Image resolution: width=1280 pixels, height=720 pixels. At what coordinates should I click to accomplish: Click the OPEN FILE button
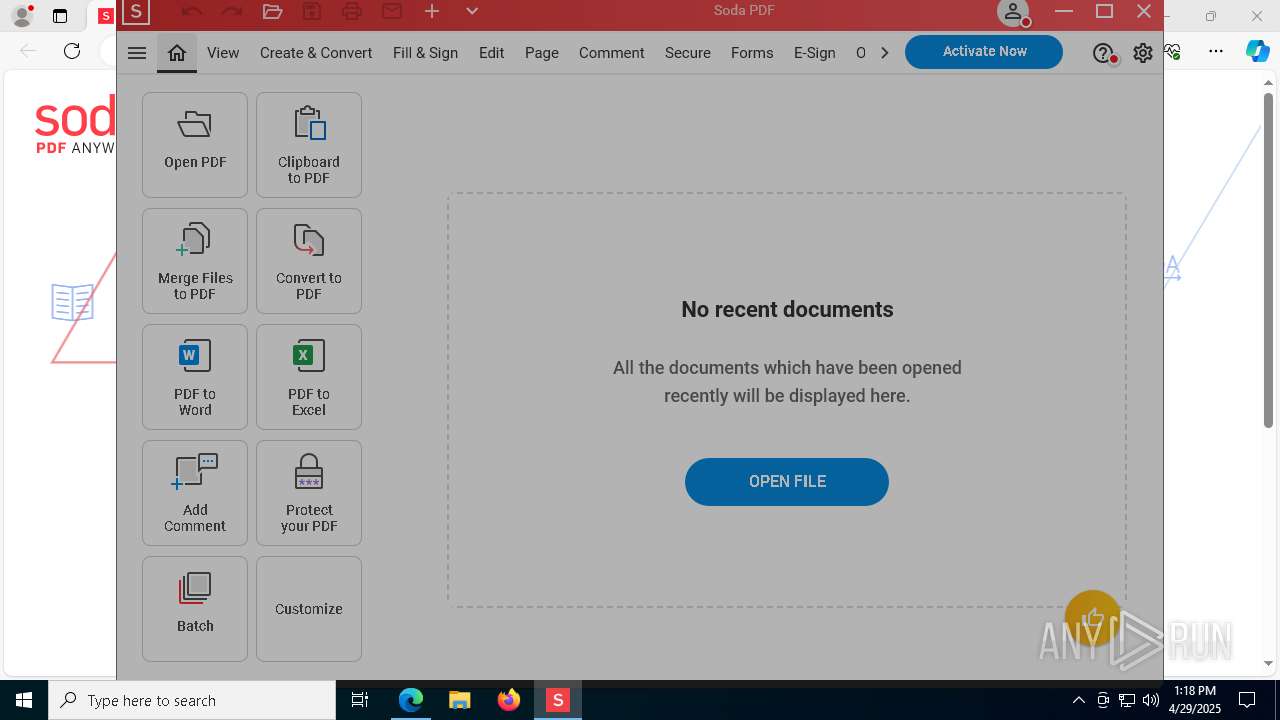click(787, 482)
